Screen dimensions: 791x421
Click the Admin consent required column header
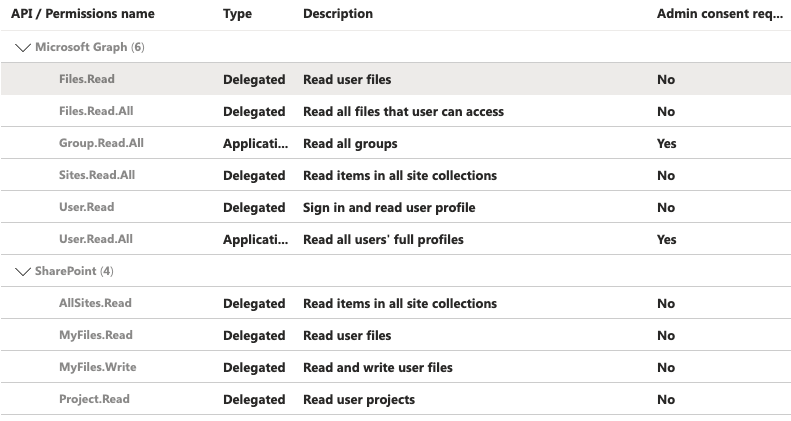pyautogui.click(x=719, y=14)
